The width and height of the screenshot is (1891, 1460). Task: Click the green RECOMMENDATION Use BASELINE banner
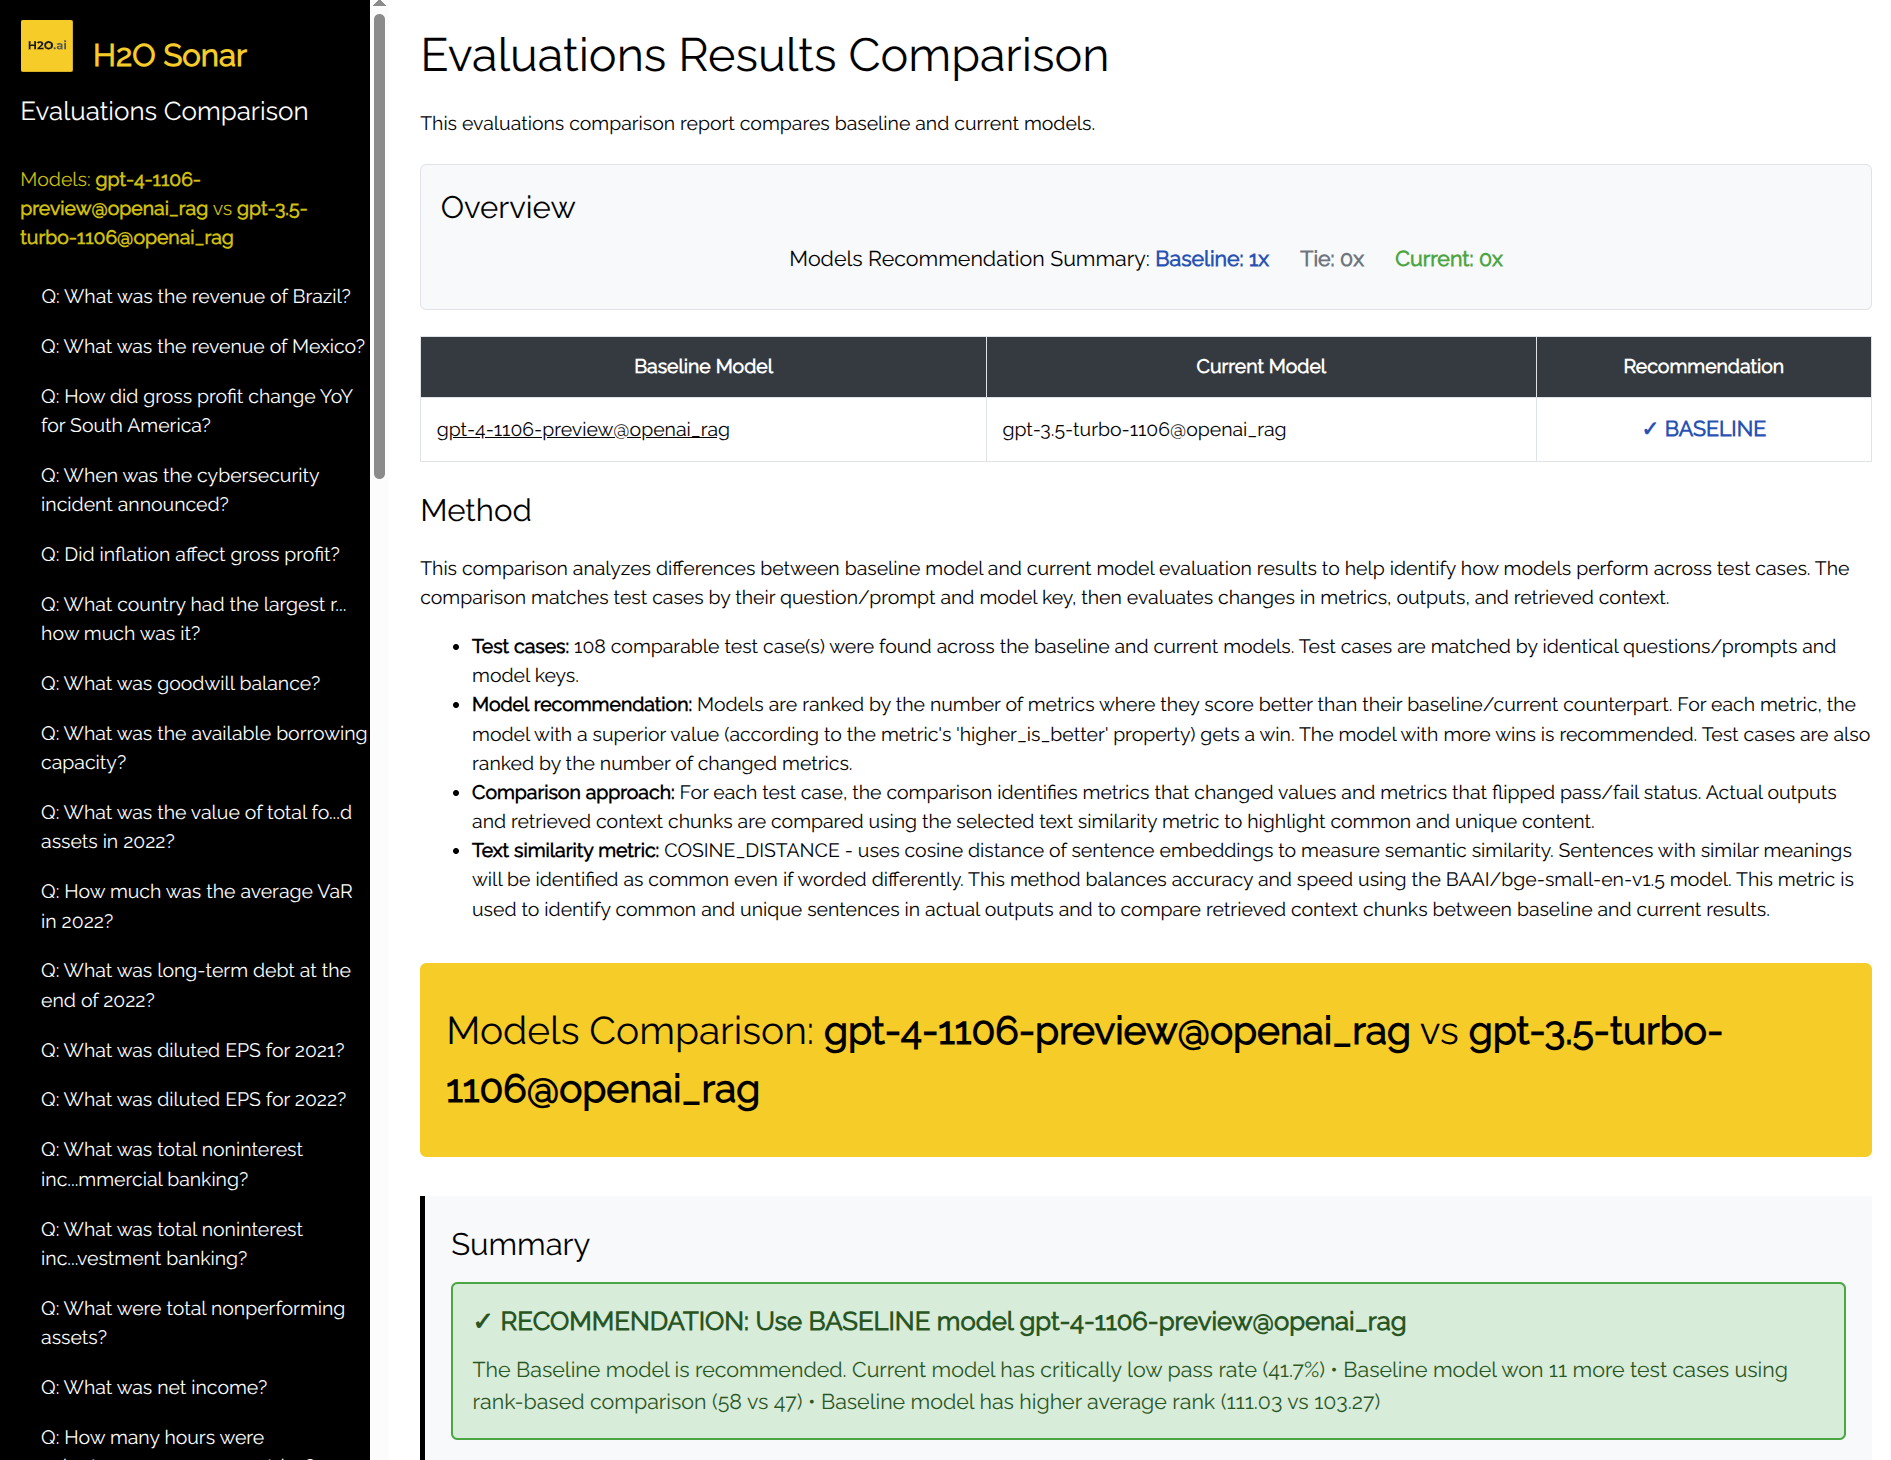pos(1148,1361)
